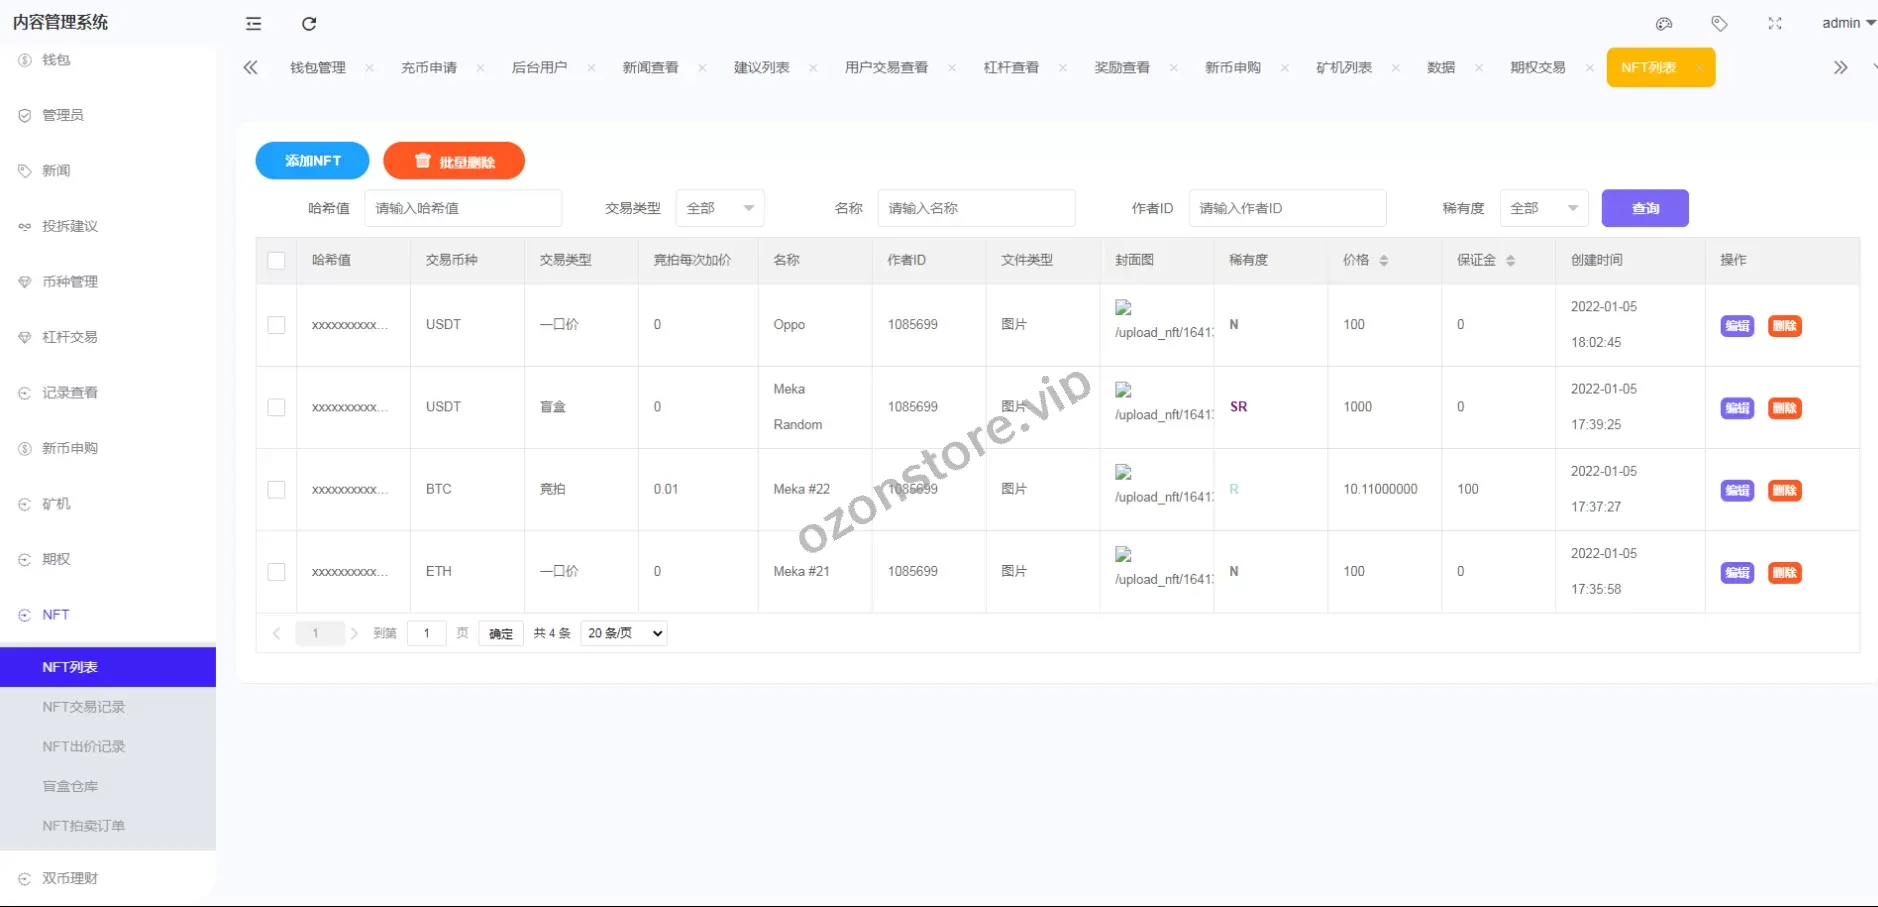Click the 添加NFT button
Viewport: 1878px width, 907px height.
click(312, 161)
